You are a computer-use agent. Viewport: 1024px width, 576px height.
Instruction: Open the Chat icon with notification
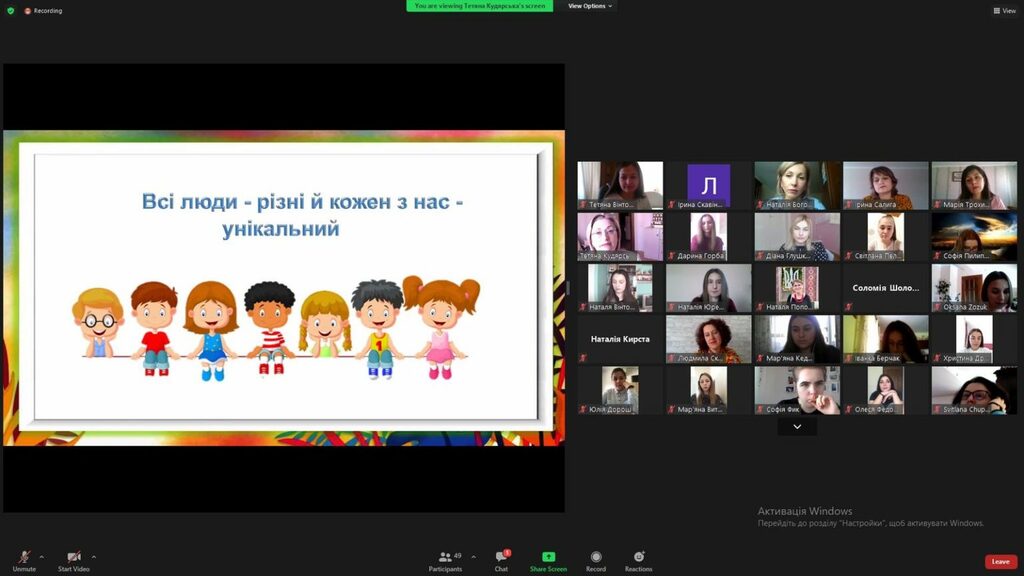click(502, 556)
